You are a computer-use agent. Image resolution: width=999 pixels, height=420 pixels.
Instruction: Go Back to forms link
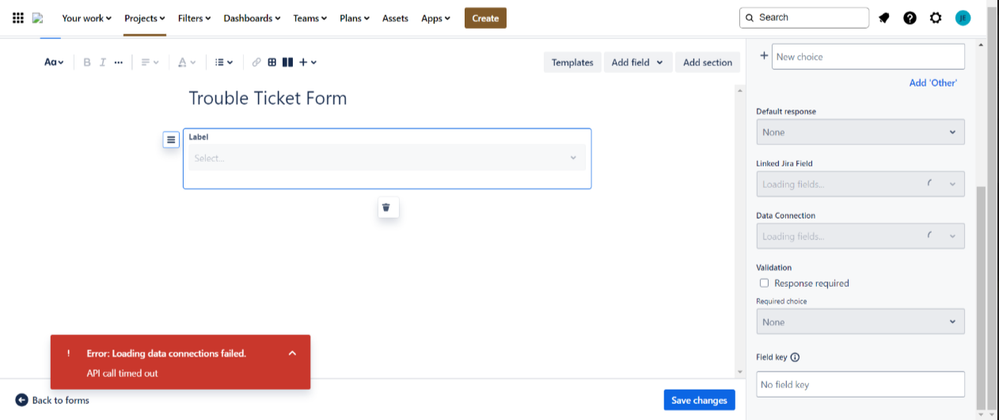[61, 400]
